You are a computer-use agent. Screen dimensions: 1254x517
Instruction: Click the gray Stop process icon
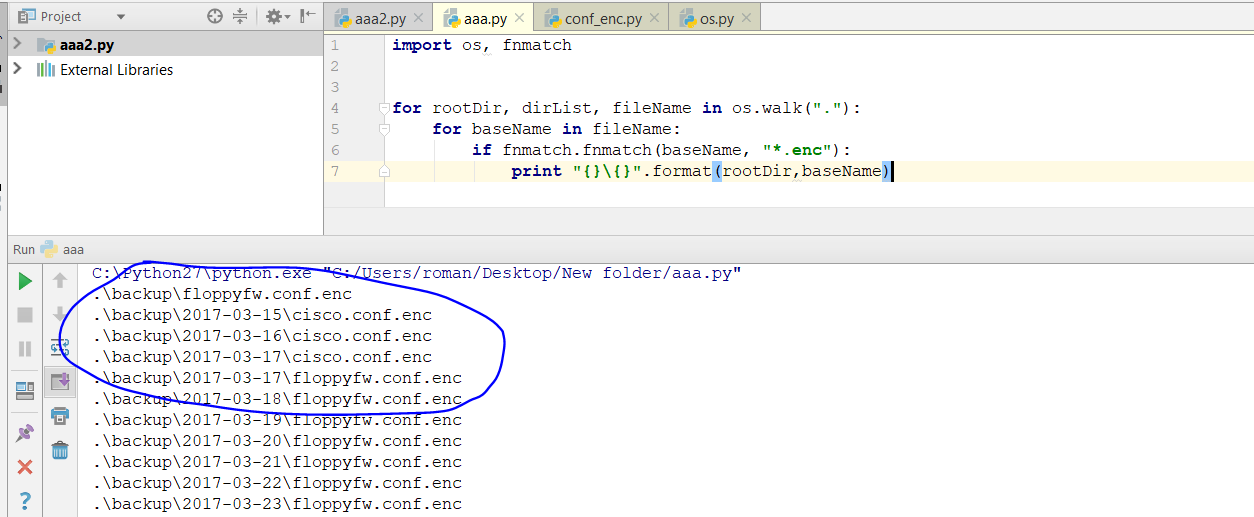coord(25,315)
